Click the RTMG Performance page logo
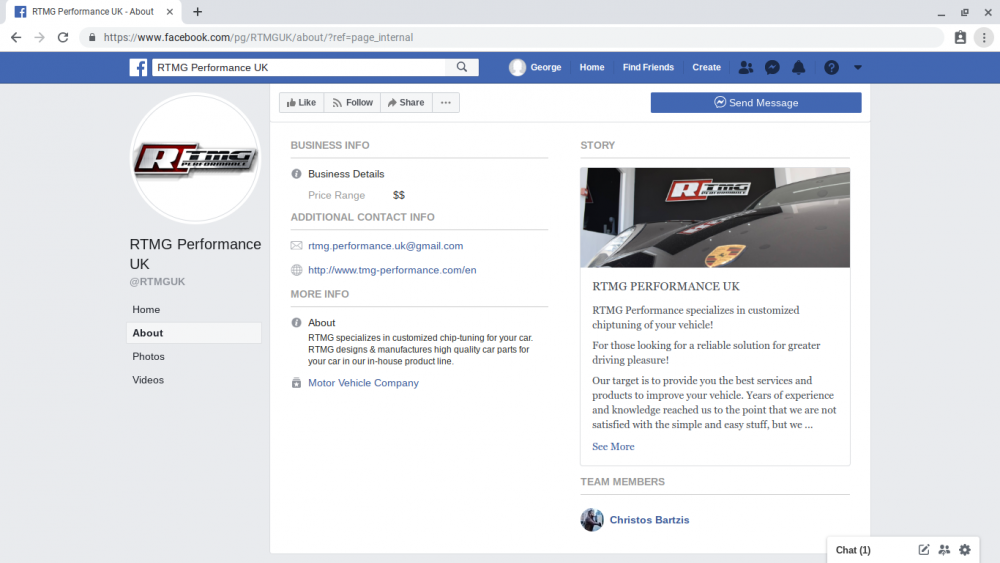 click(x=195, y=158)
